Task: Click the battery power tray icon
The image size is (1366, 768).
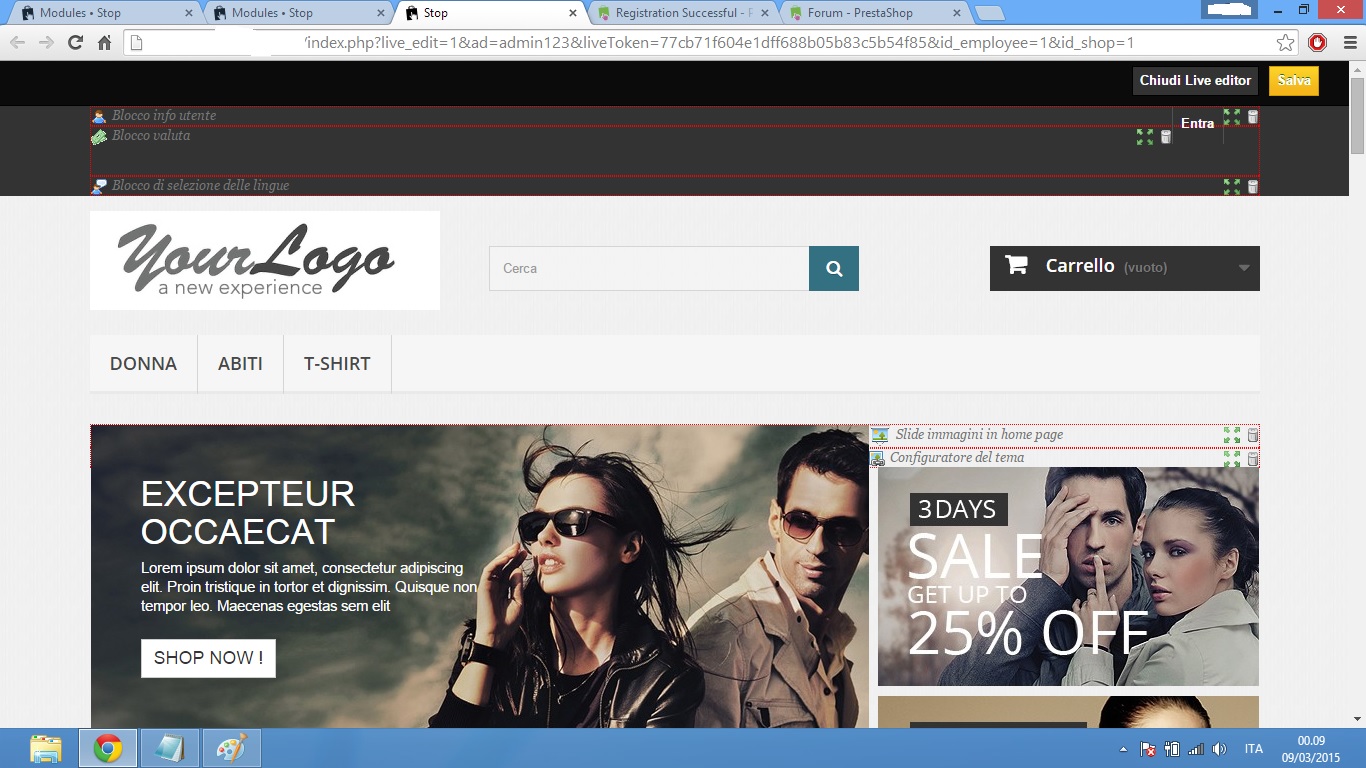Action: (1173, 749)
